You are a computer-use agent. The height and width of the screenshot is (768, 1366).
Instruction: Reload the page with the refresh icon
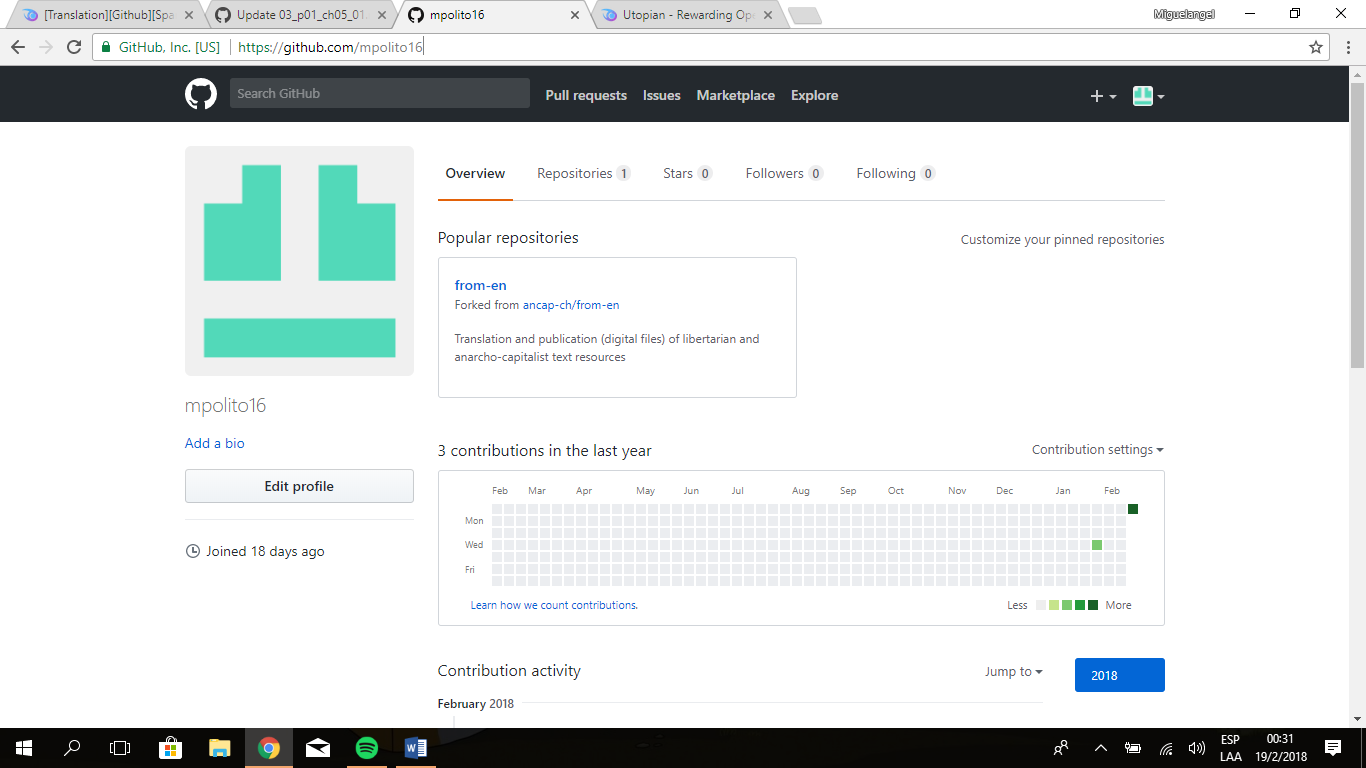(74, 47)
